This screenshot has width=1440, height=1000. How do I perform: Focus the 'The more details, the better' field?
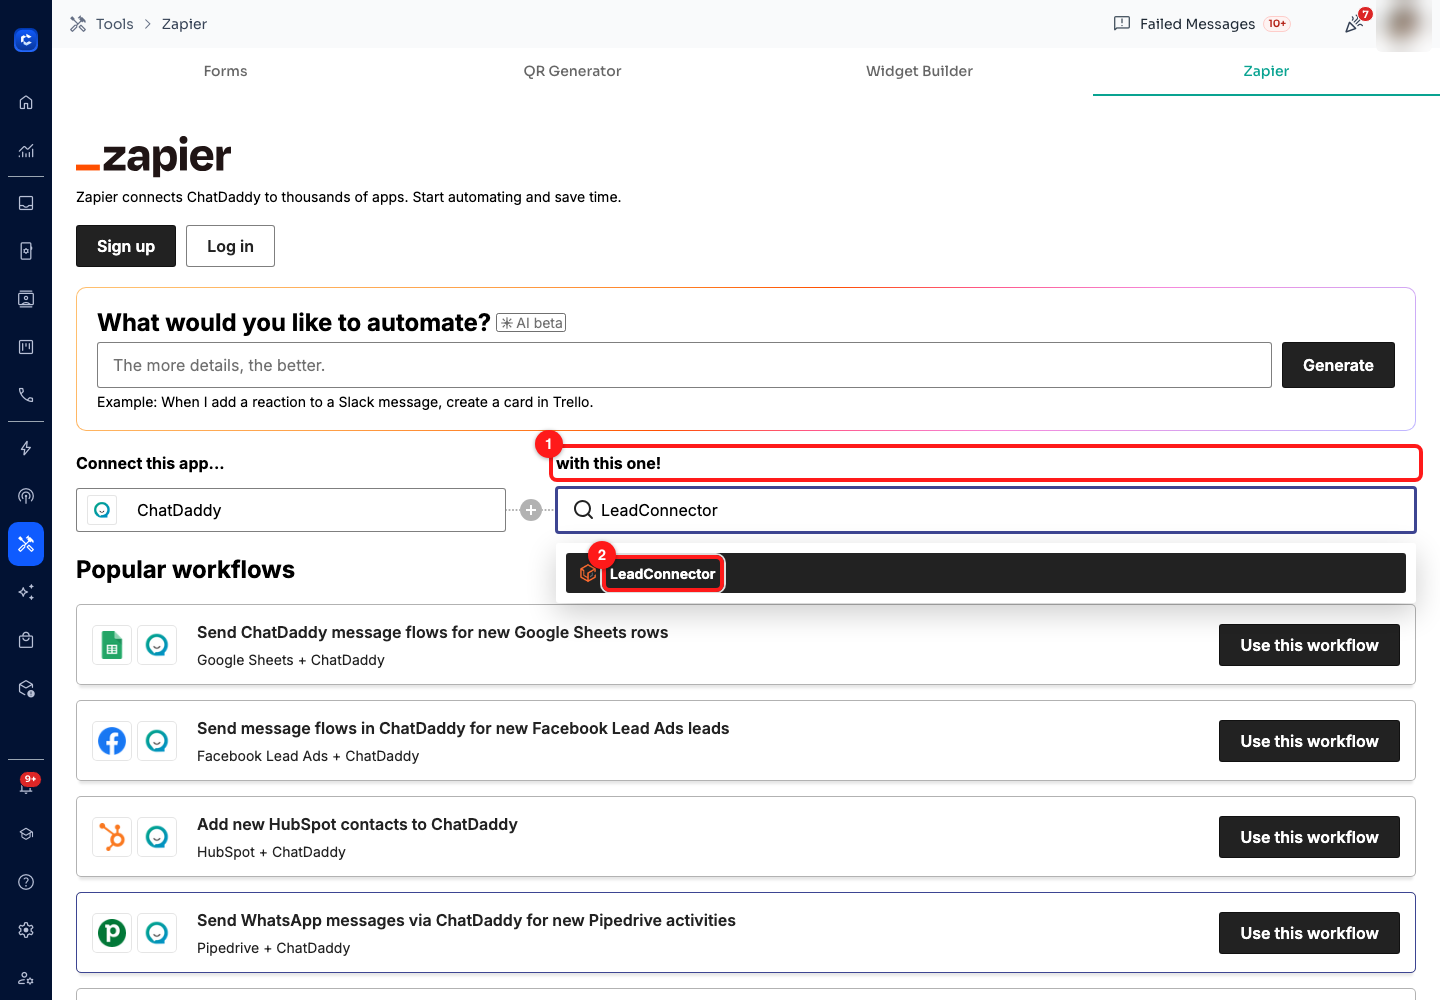click(x=684, y=365)
